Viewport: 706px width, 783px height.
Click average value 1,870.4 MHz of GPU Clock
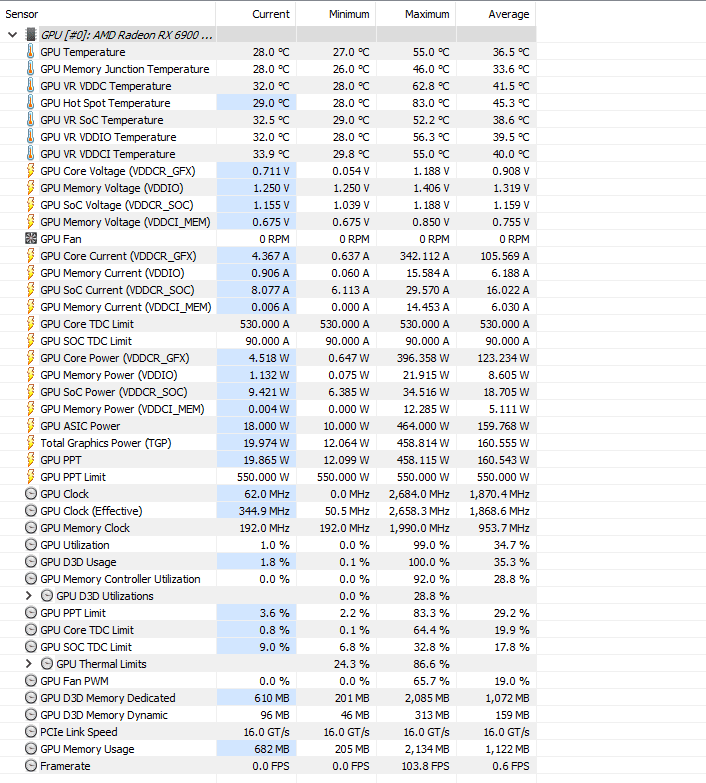pyautogui.click(x=499, y=494)
